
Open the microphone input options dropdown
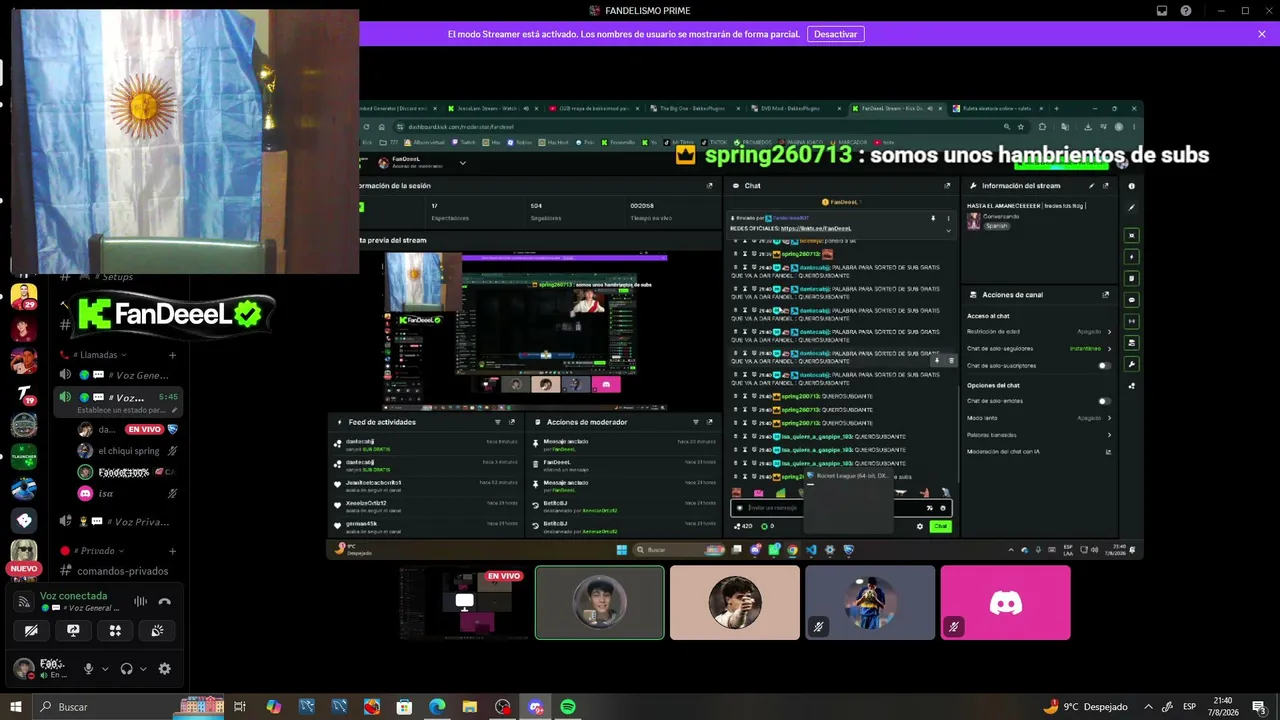pyautogui.click(x=105, y=669)
